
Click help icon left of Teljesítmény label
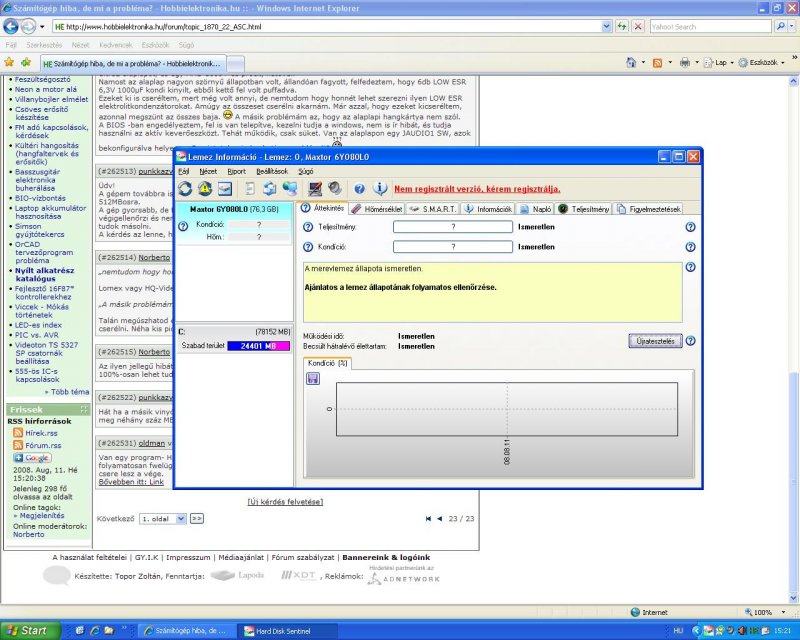tap(308, 227)
